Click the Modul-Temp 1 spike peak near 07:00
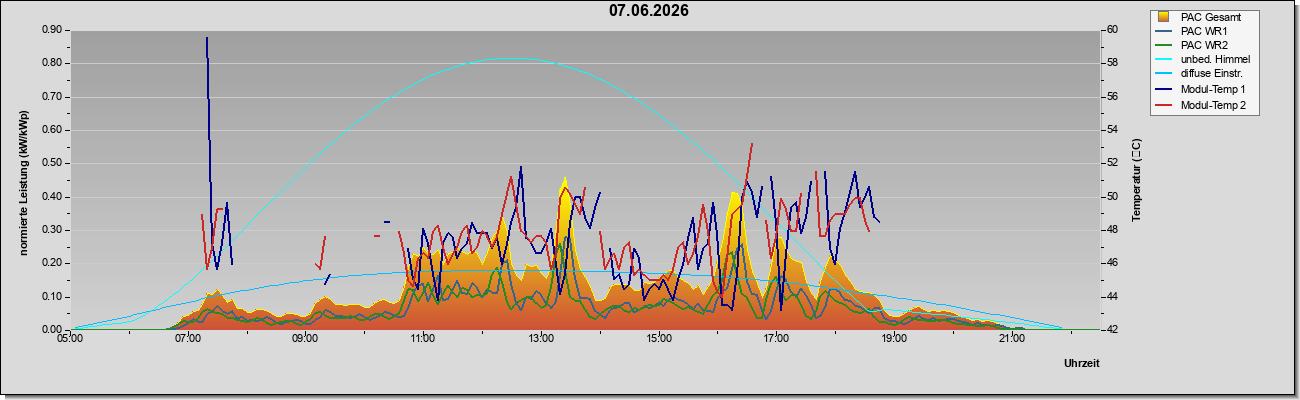The height and width of the screenshot is (400, 1300). 207,39
